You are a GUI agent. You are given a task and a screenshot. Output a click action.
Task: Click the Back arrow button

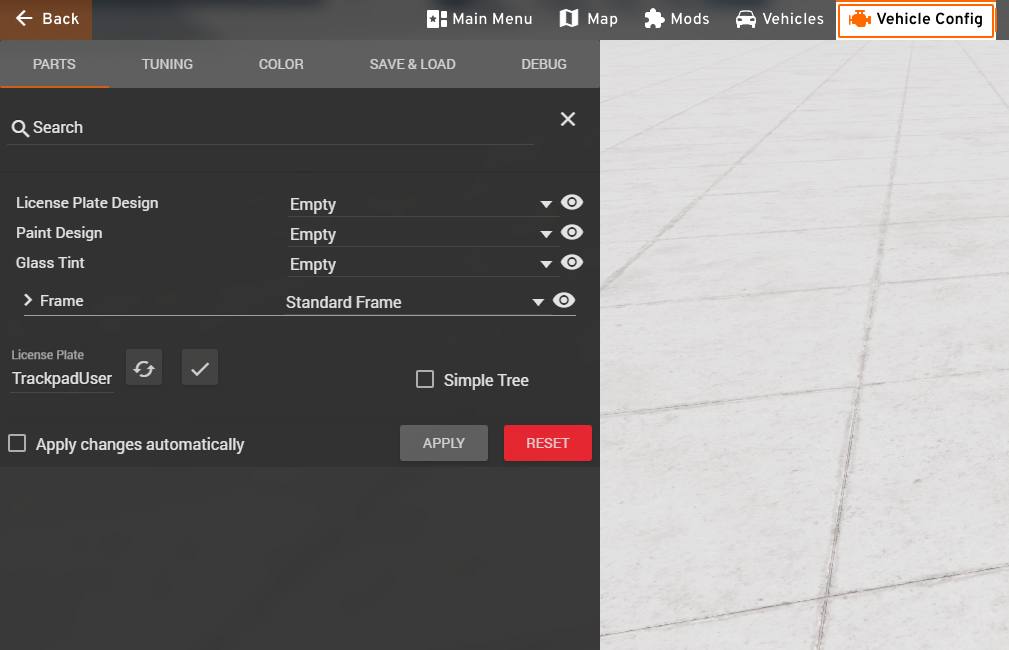point(46,19)
